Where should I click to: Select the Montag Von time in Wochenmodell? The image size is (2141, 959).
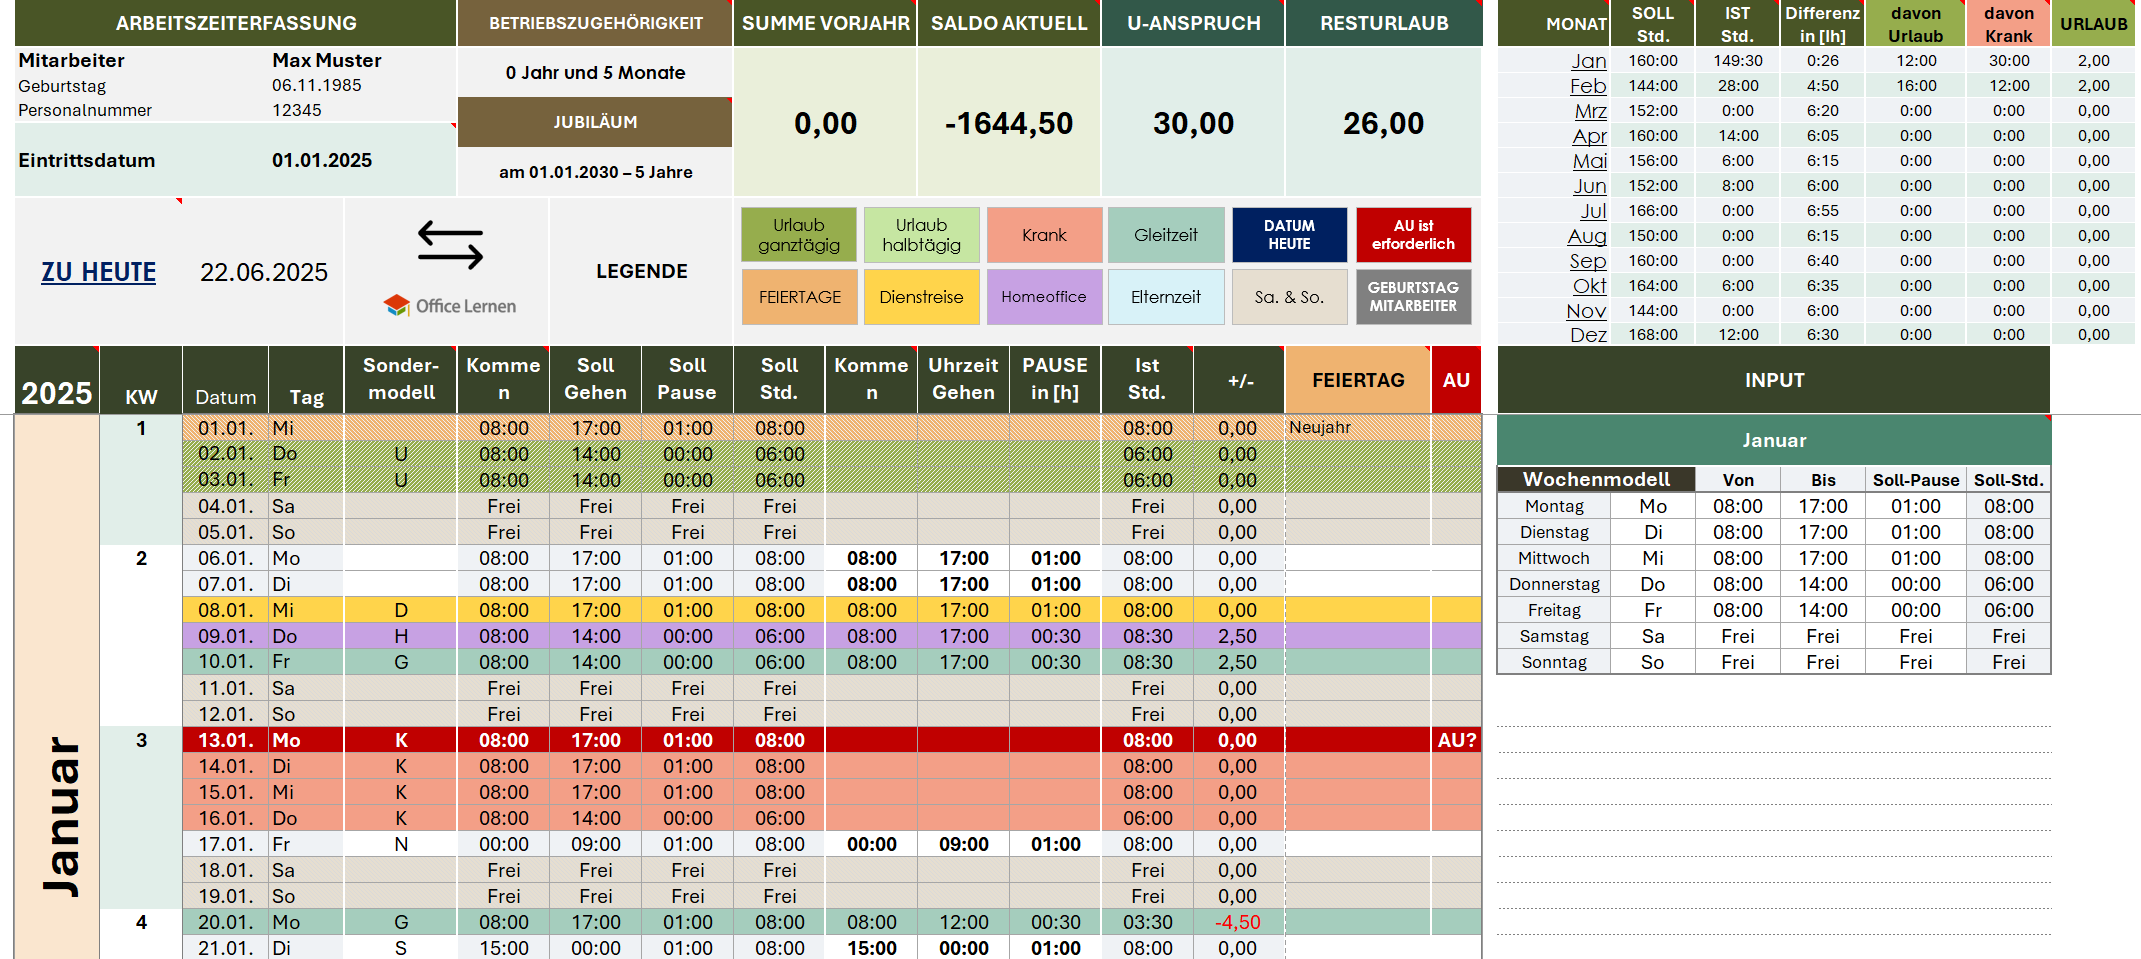pyautogui.click(x=1737, y=506)
